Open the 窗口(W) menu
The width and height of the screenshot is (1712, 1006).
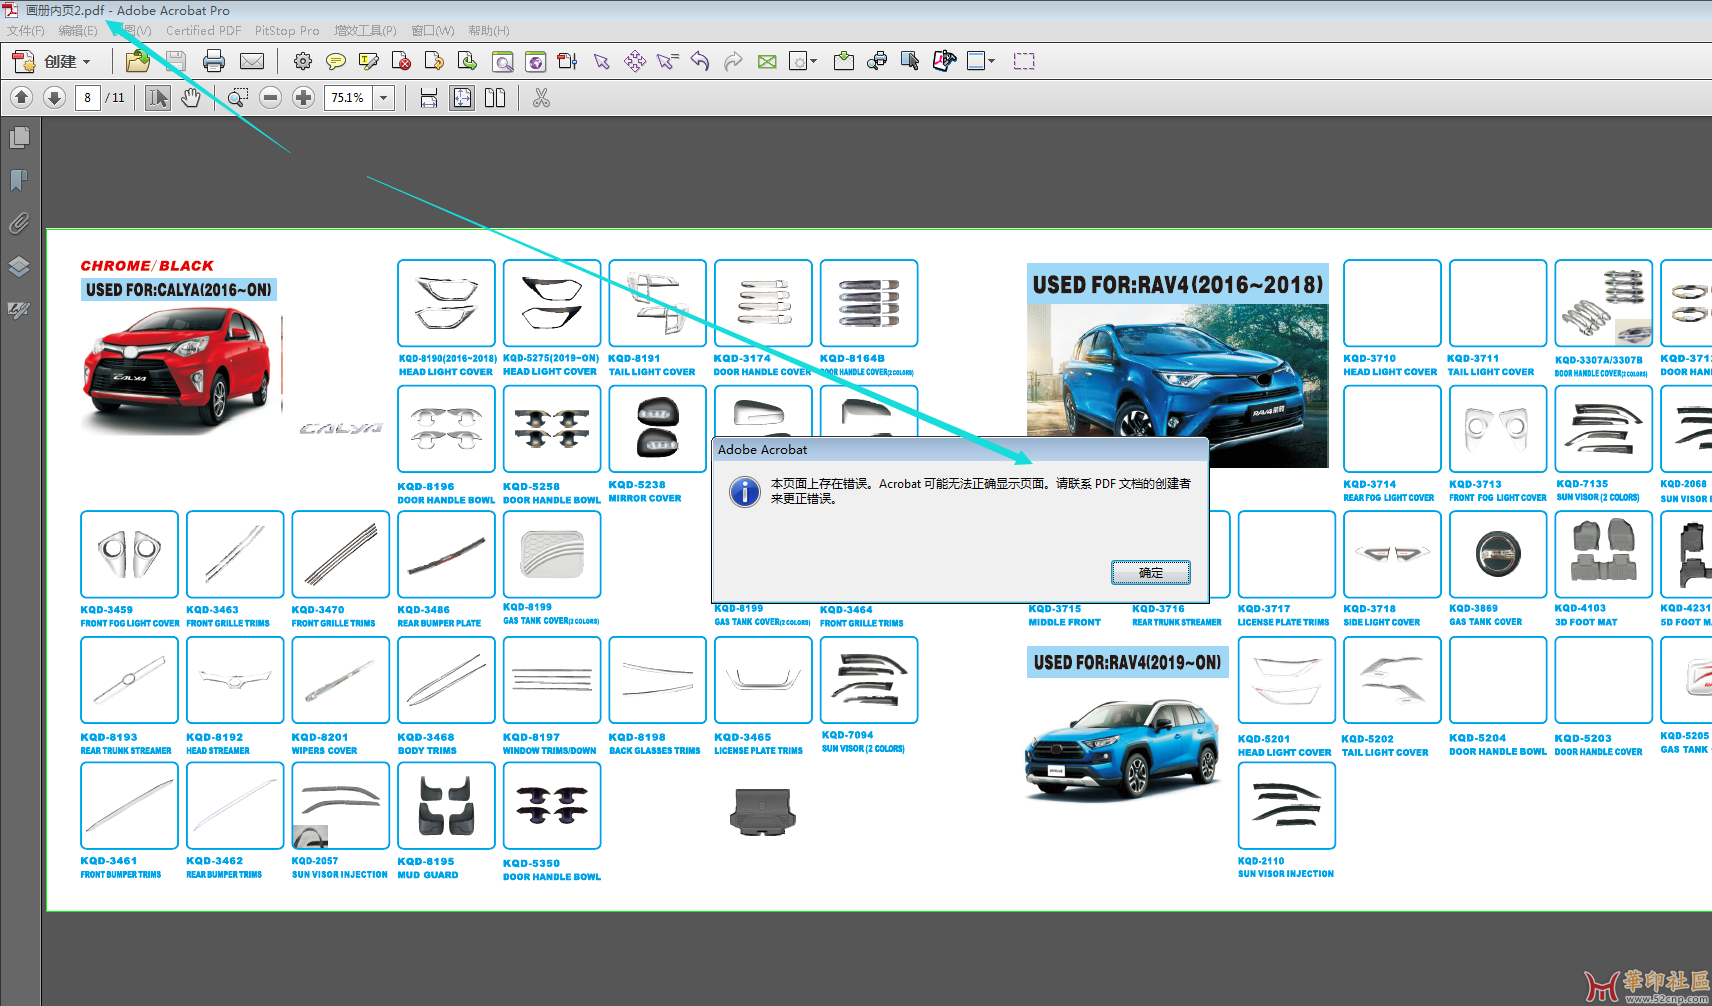(433, 31)
